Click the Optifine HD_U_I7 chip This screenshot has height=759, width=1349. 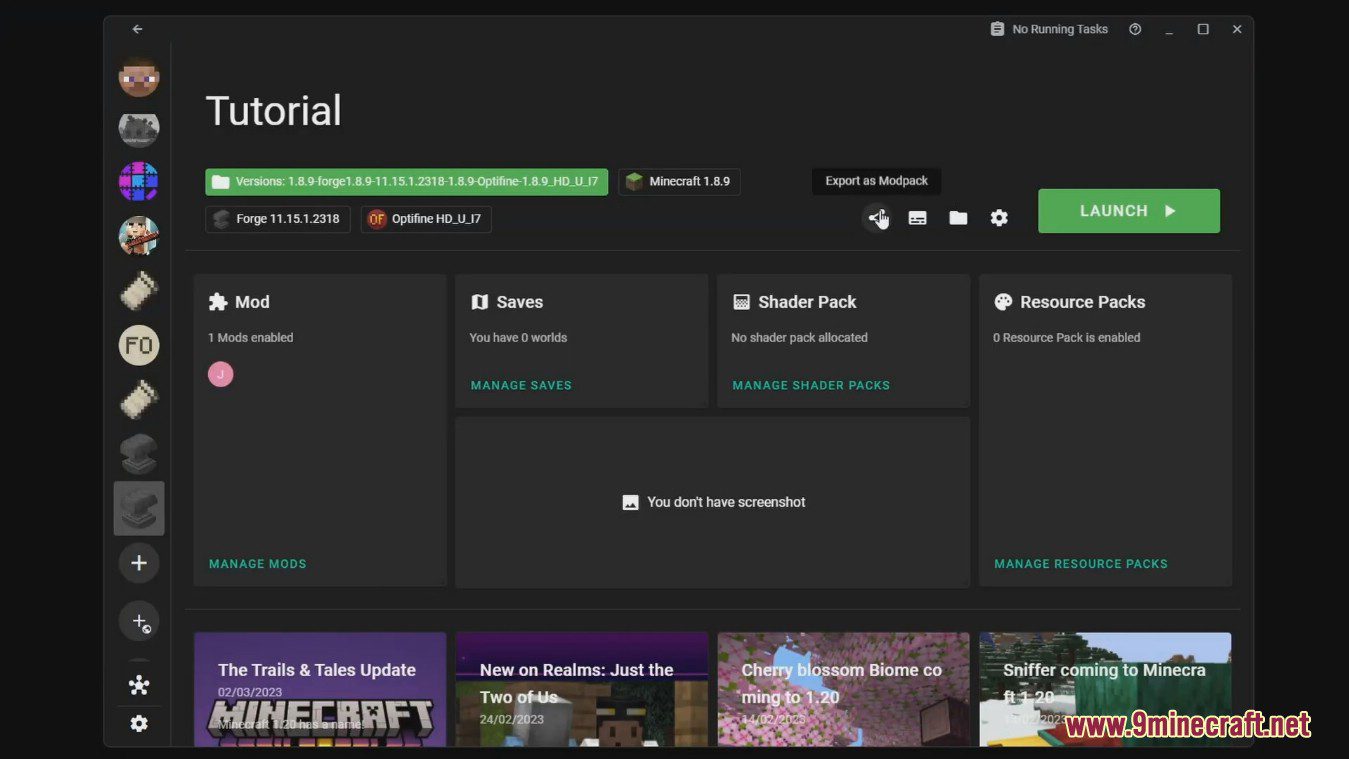point(426,219)
